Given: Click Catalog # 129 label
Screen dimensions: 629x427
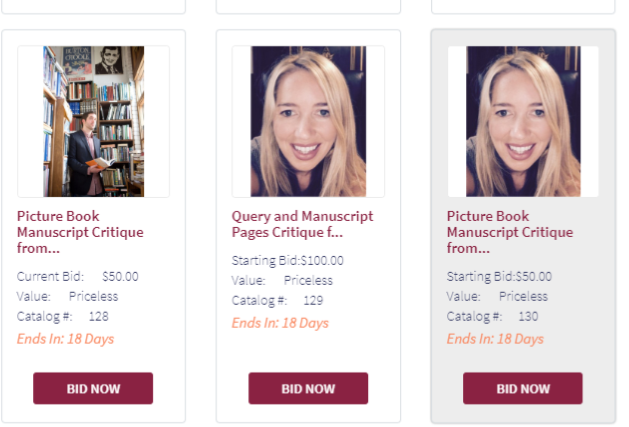Looking at the screenshot, I should pos(278,301).
